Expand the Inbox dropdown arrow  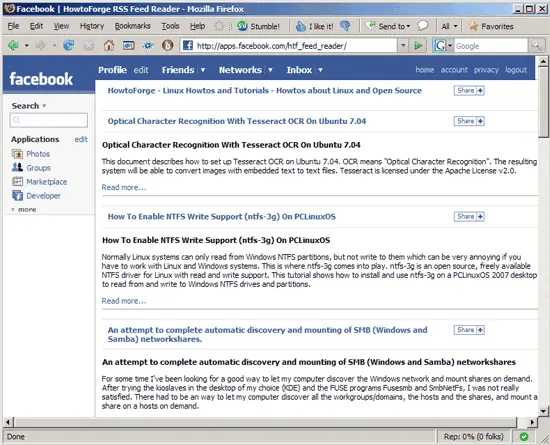click(320, 70)
